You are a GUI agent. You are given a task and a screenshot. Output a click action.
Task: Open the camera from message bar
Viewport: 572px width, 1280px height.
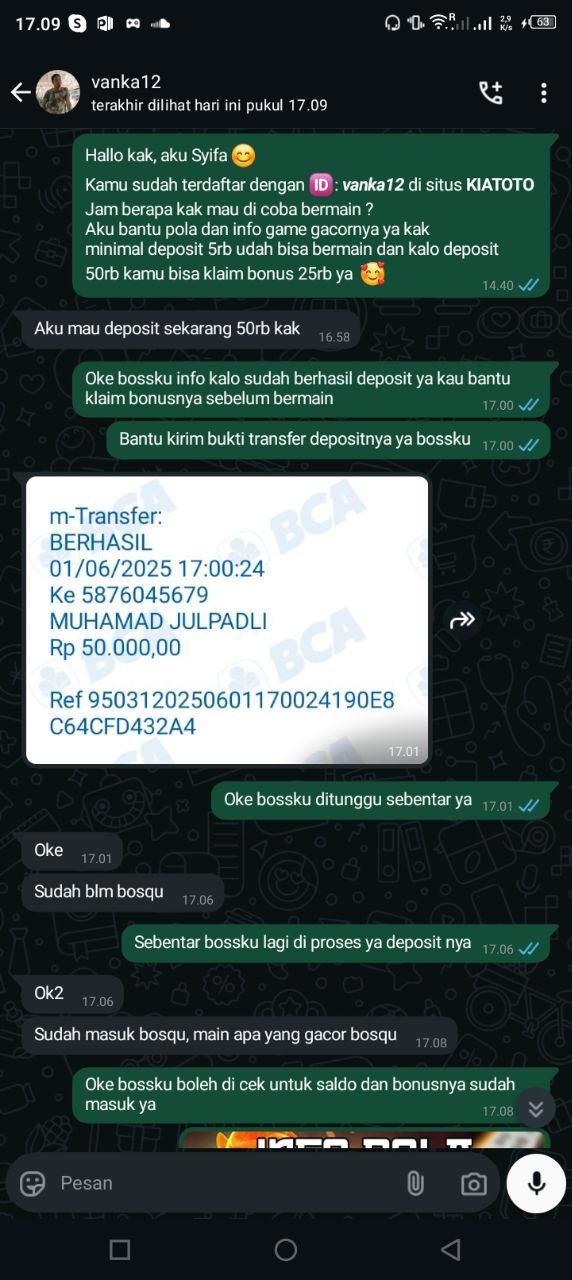pos(474,1184)
